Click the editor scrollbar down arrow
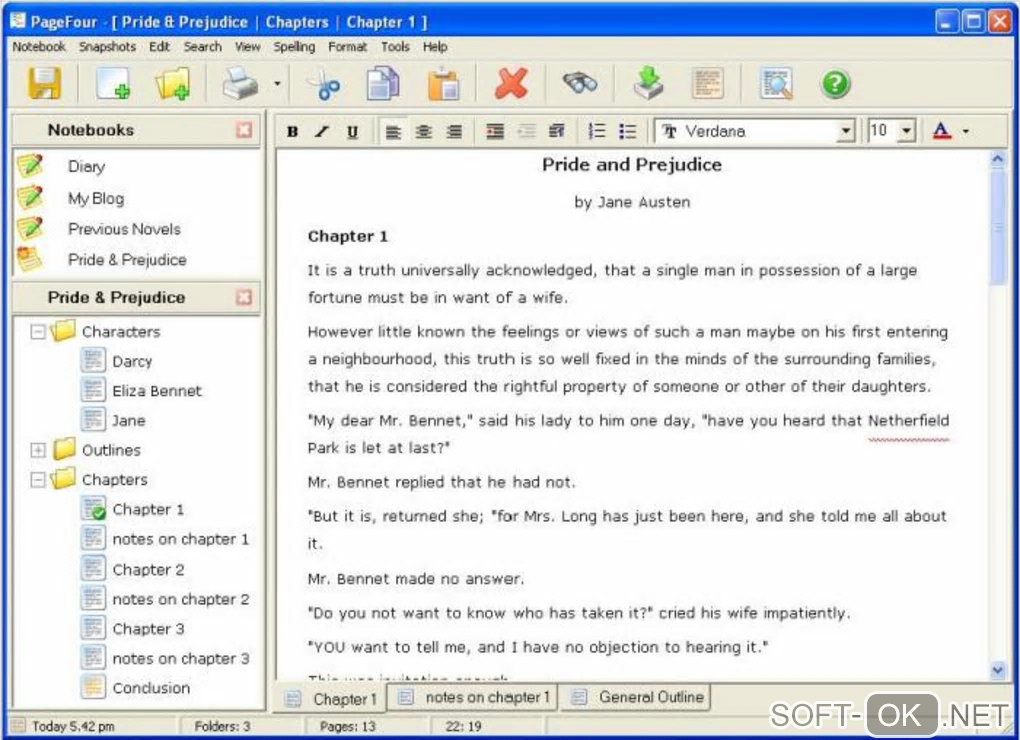 (998, 670)
